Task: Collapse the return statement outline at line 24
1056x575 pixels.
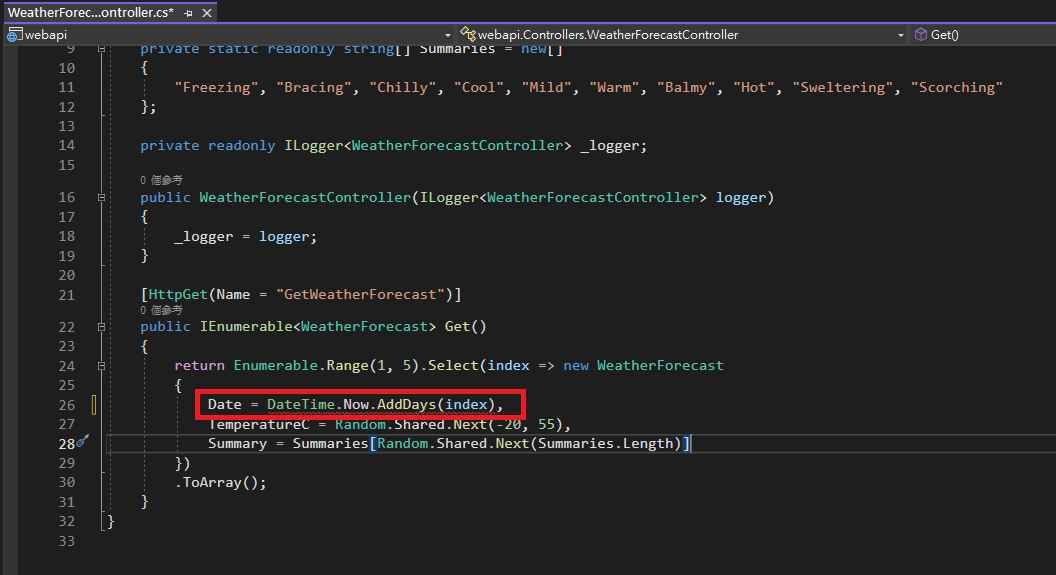Action: point(101,366)
